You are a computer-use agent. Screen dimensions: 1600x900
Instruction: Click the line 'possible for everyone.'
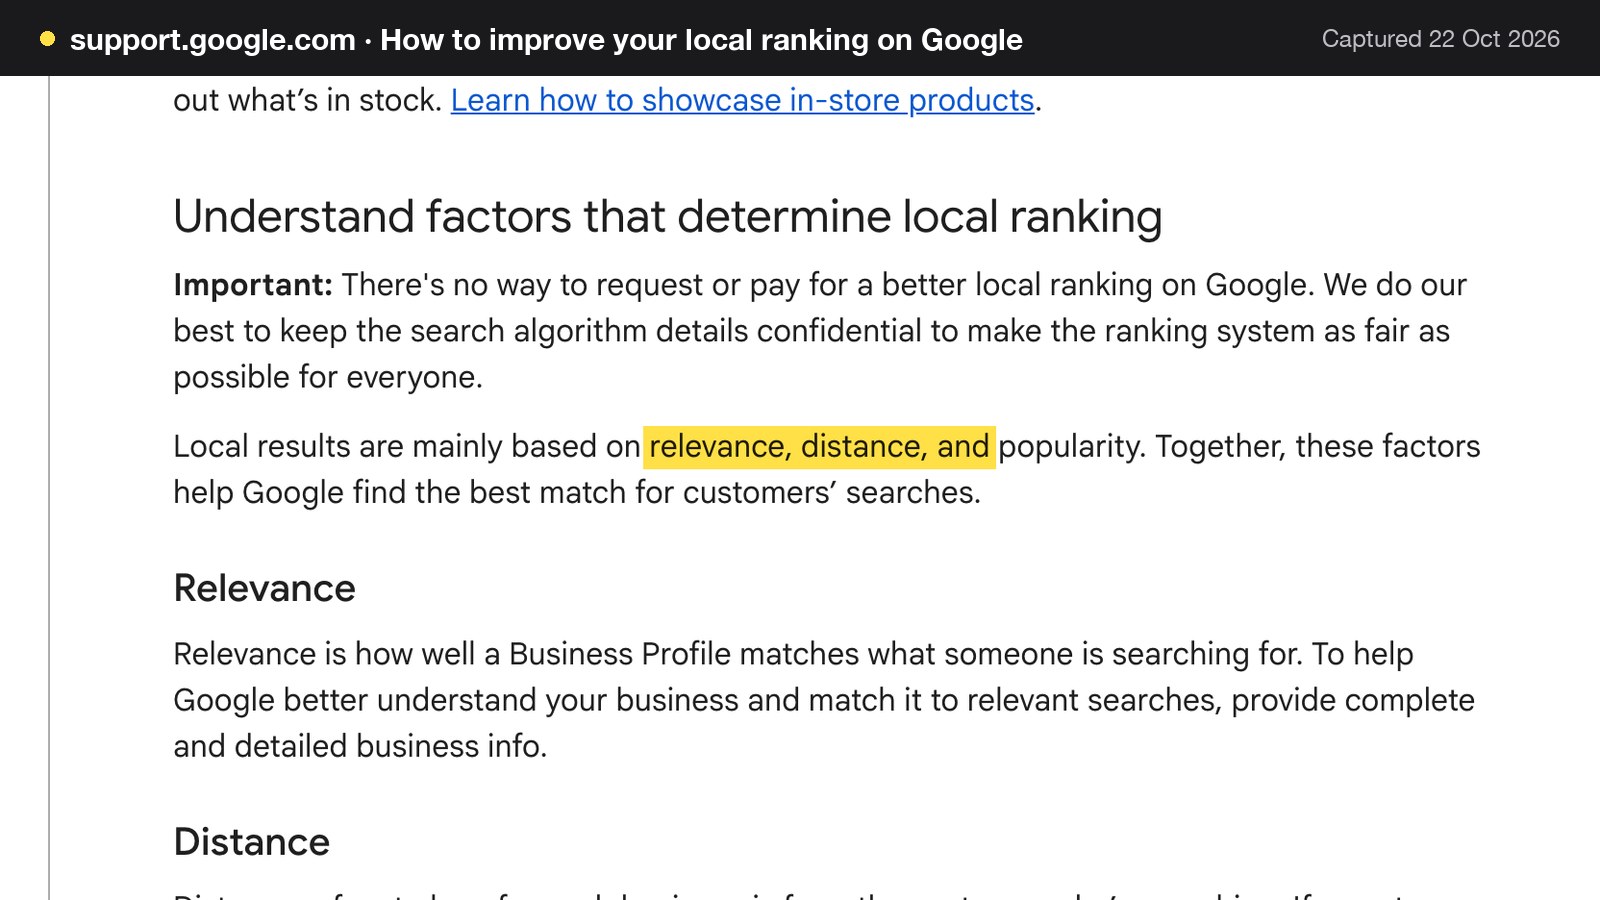point(328,377)
